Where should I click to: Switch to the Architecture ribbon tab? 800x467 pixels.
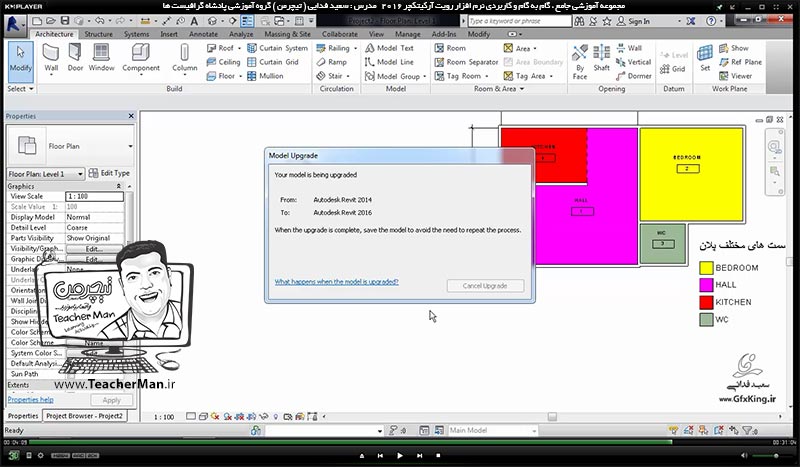(54, 34)
